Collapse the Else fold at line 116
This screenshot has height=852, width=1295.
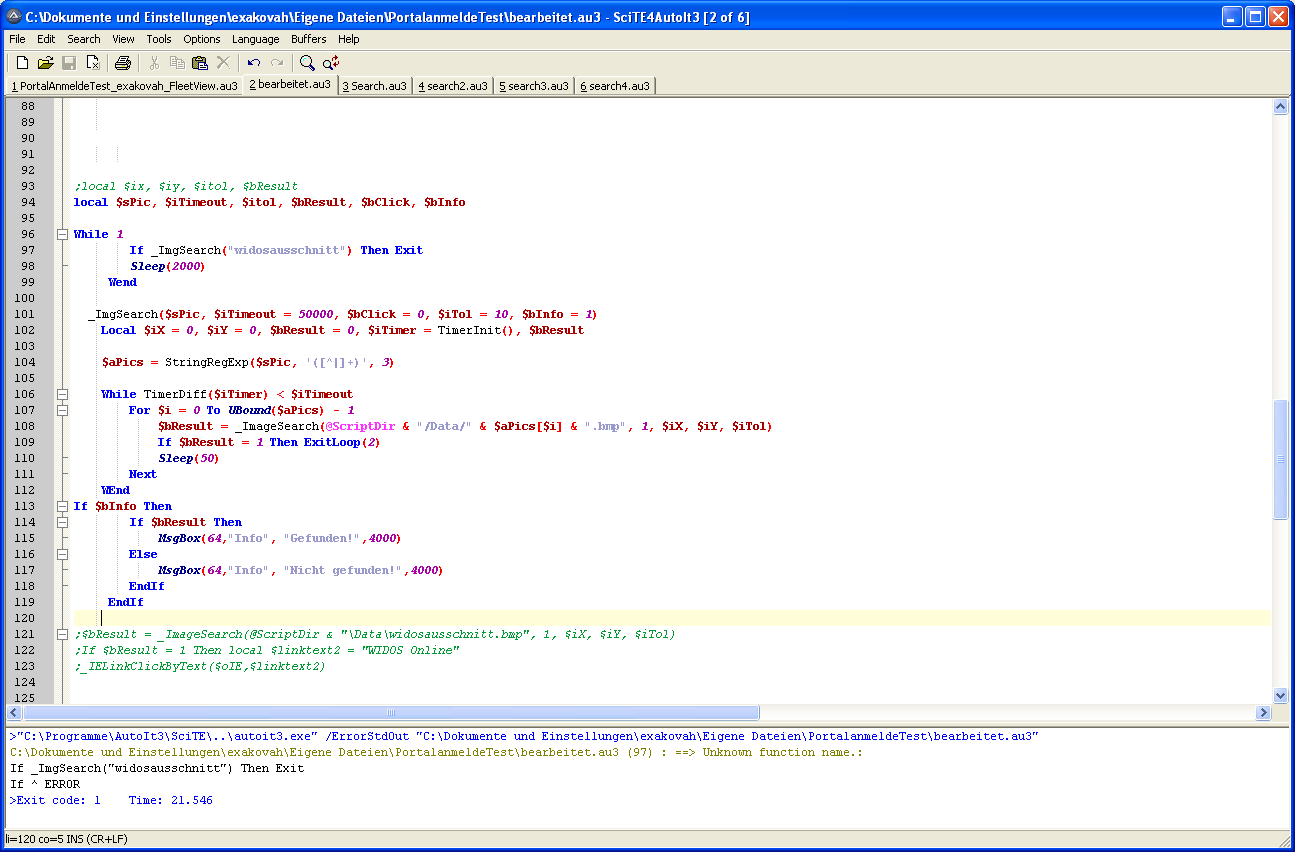click(x=62, y=554)
